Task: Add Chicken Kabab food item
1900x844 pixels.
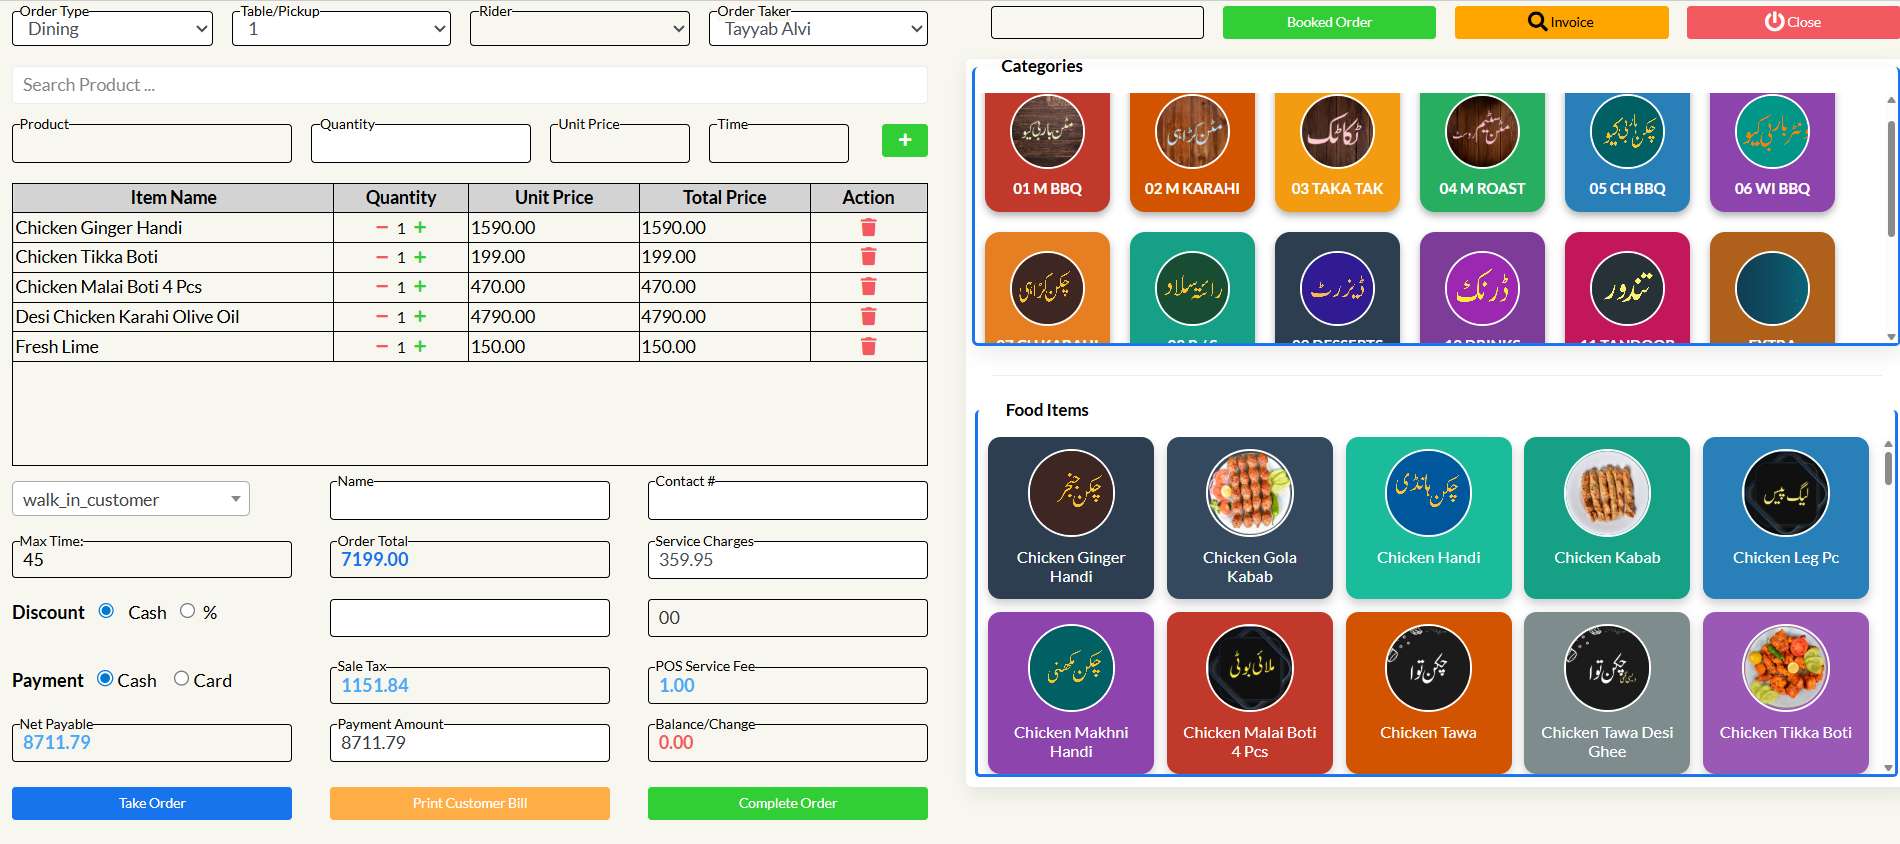Action: 1607,518
